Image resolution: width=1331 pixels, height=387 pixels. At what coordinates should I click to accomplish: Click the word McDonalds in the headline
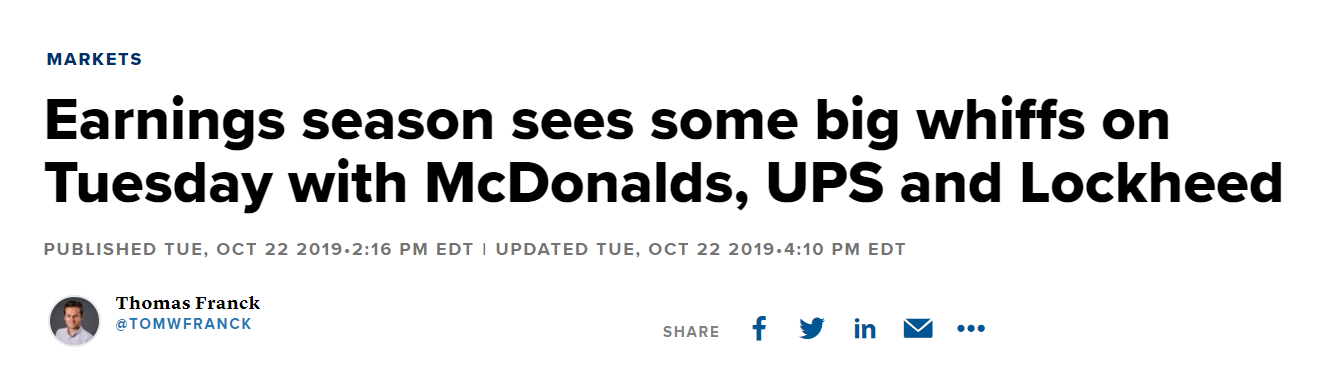pos(588,183)
